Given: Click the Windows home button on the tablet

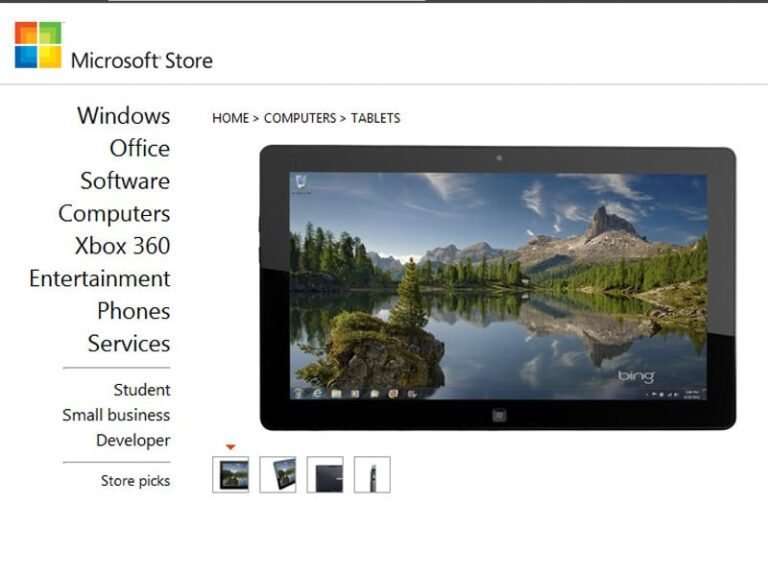Looking at the screenshot, I should tap(499, 415).
